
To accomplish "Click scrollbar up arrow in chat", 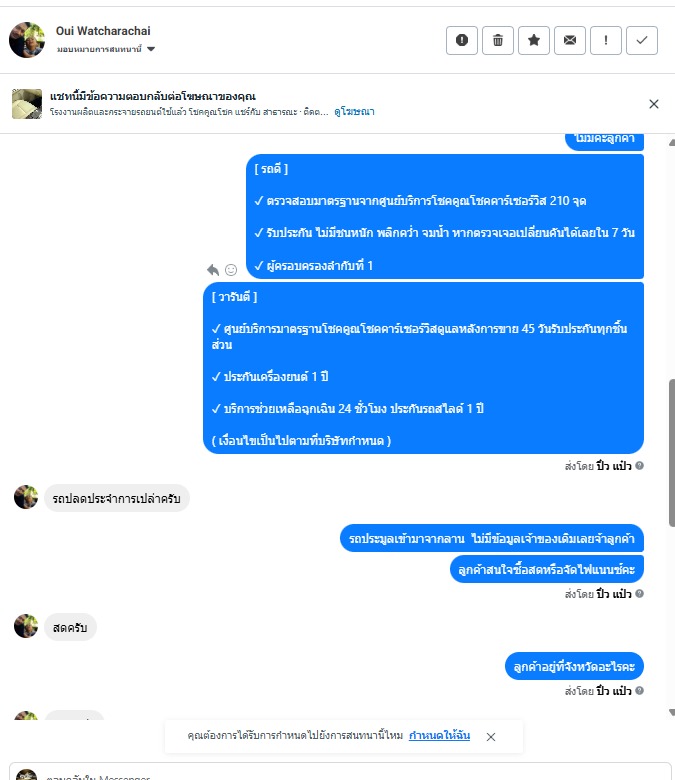I will [672, 142].
